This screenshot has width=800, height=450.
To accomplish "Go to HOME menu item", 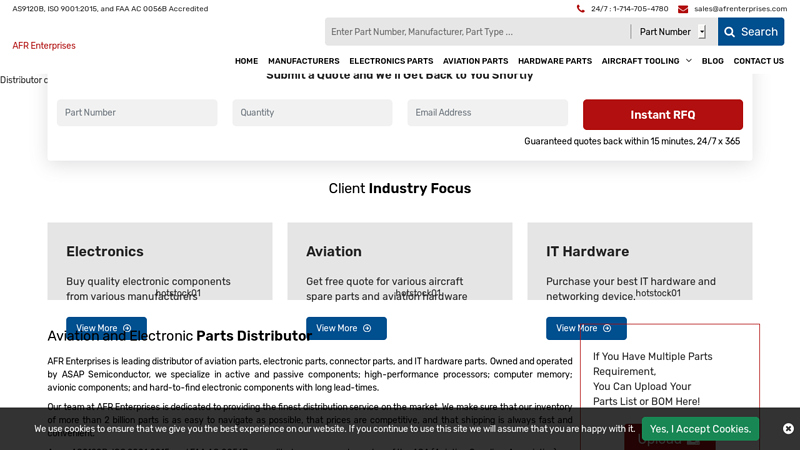I will click(x=246, y=61).
